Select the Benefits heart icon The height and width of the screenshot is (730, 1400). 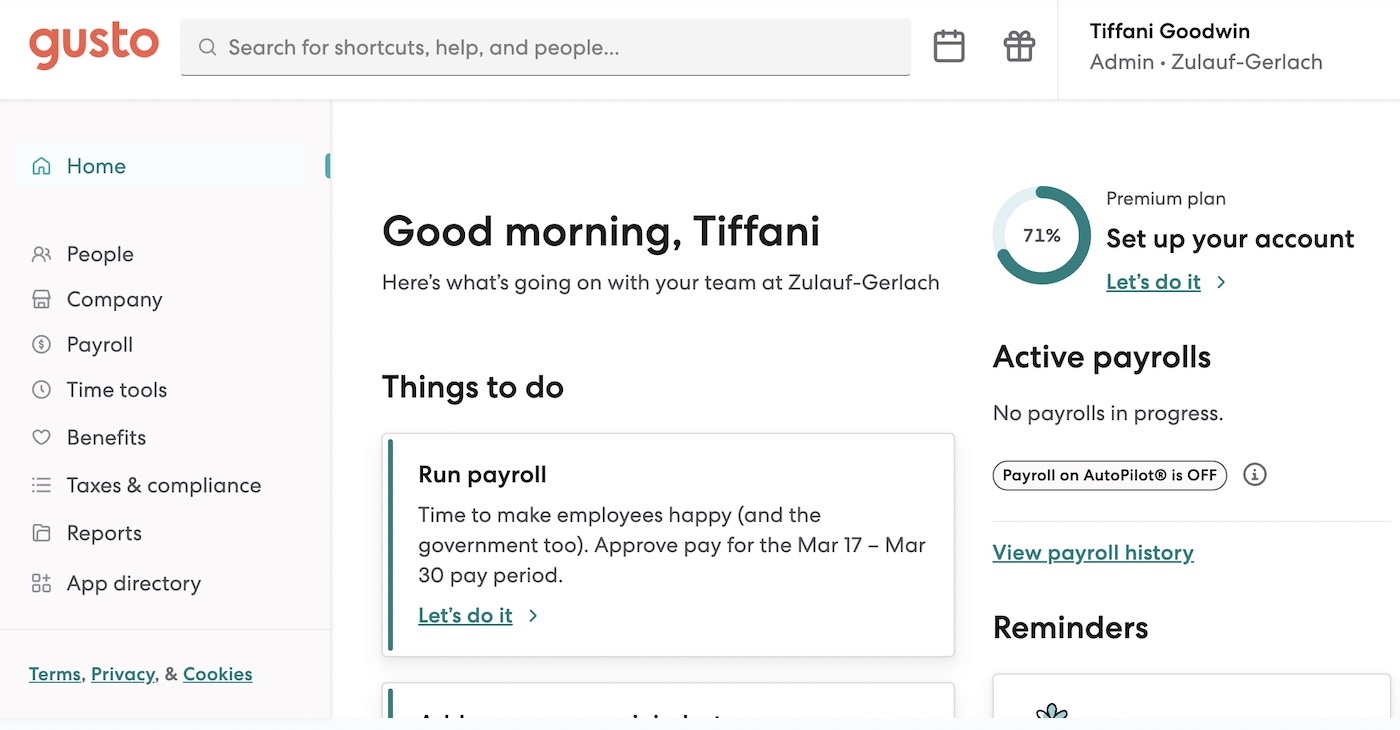(x=40, y=437)
